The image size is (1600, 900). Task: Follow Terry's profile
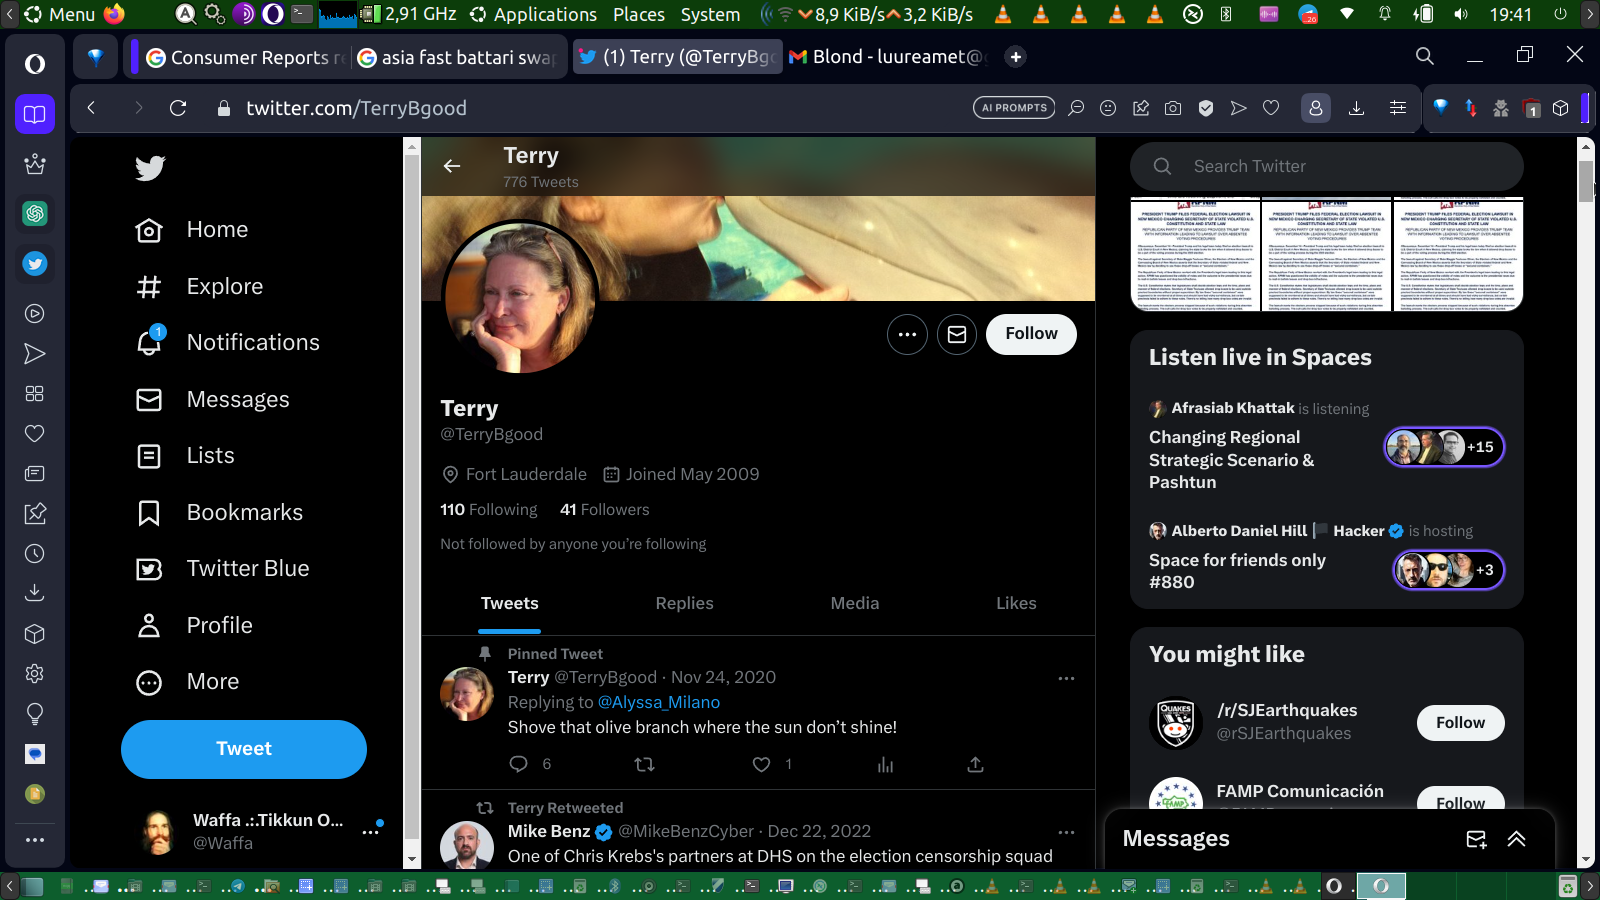coord(1031,334)
